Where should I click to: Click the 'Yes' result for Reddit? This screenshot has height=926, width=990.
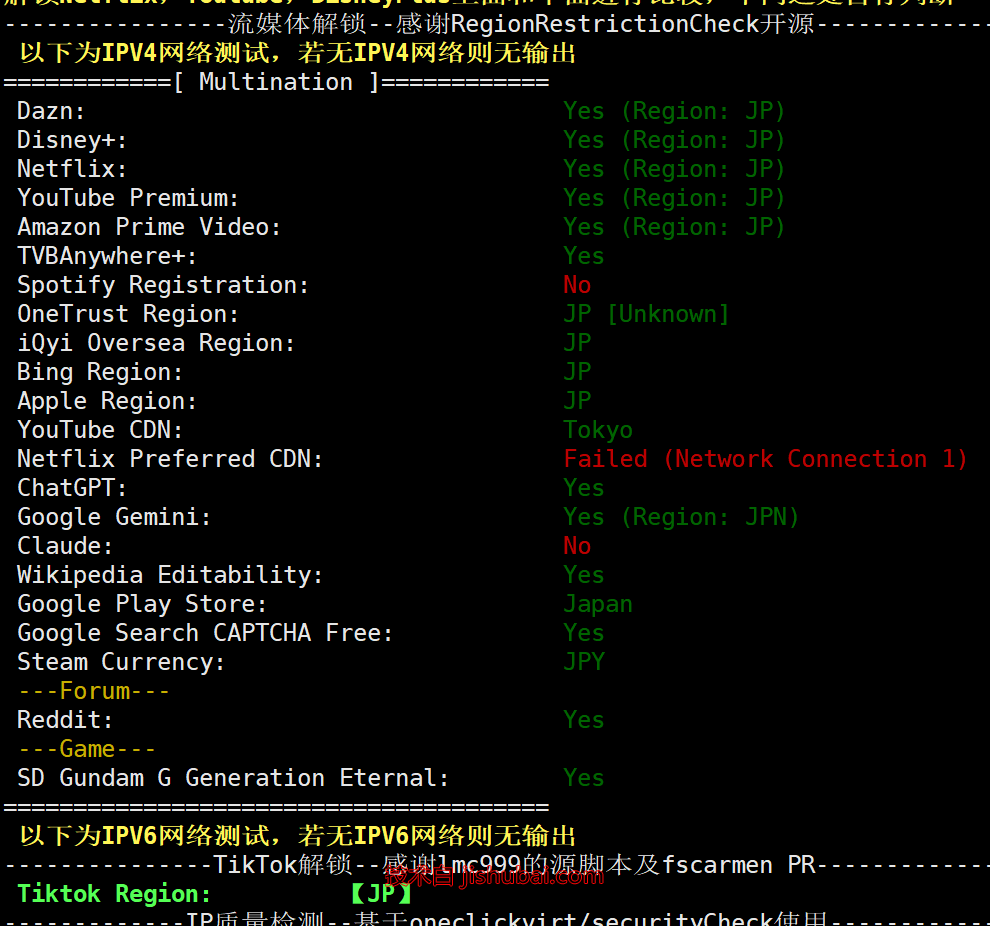pyautogui.click(x=584, y=720)
